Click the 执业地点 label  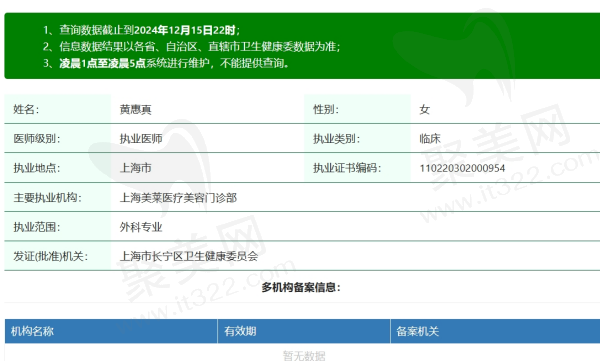(37, 168)
